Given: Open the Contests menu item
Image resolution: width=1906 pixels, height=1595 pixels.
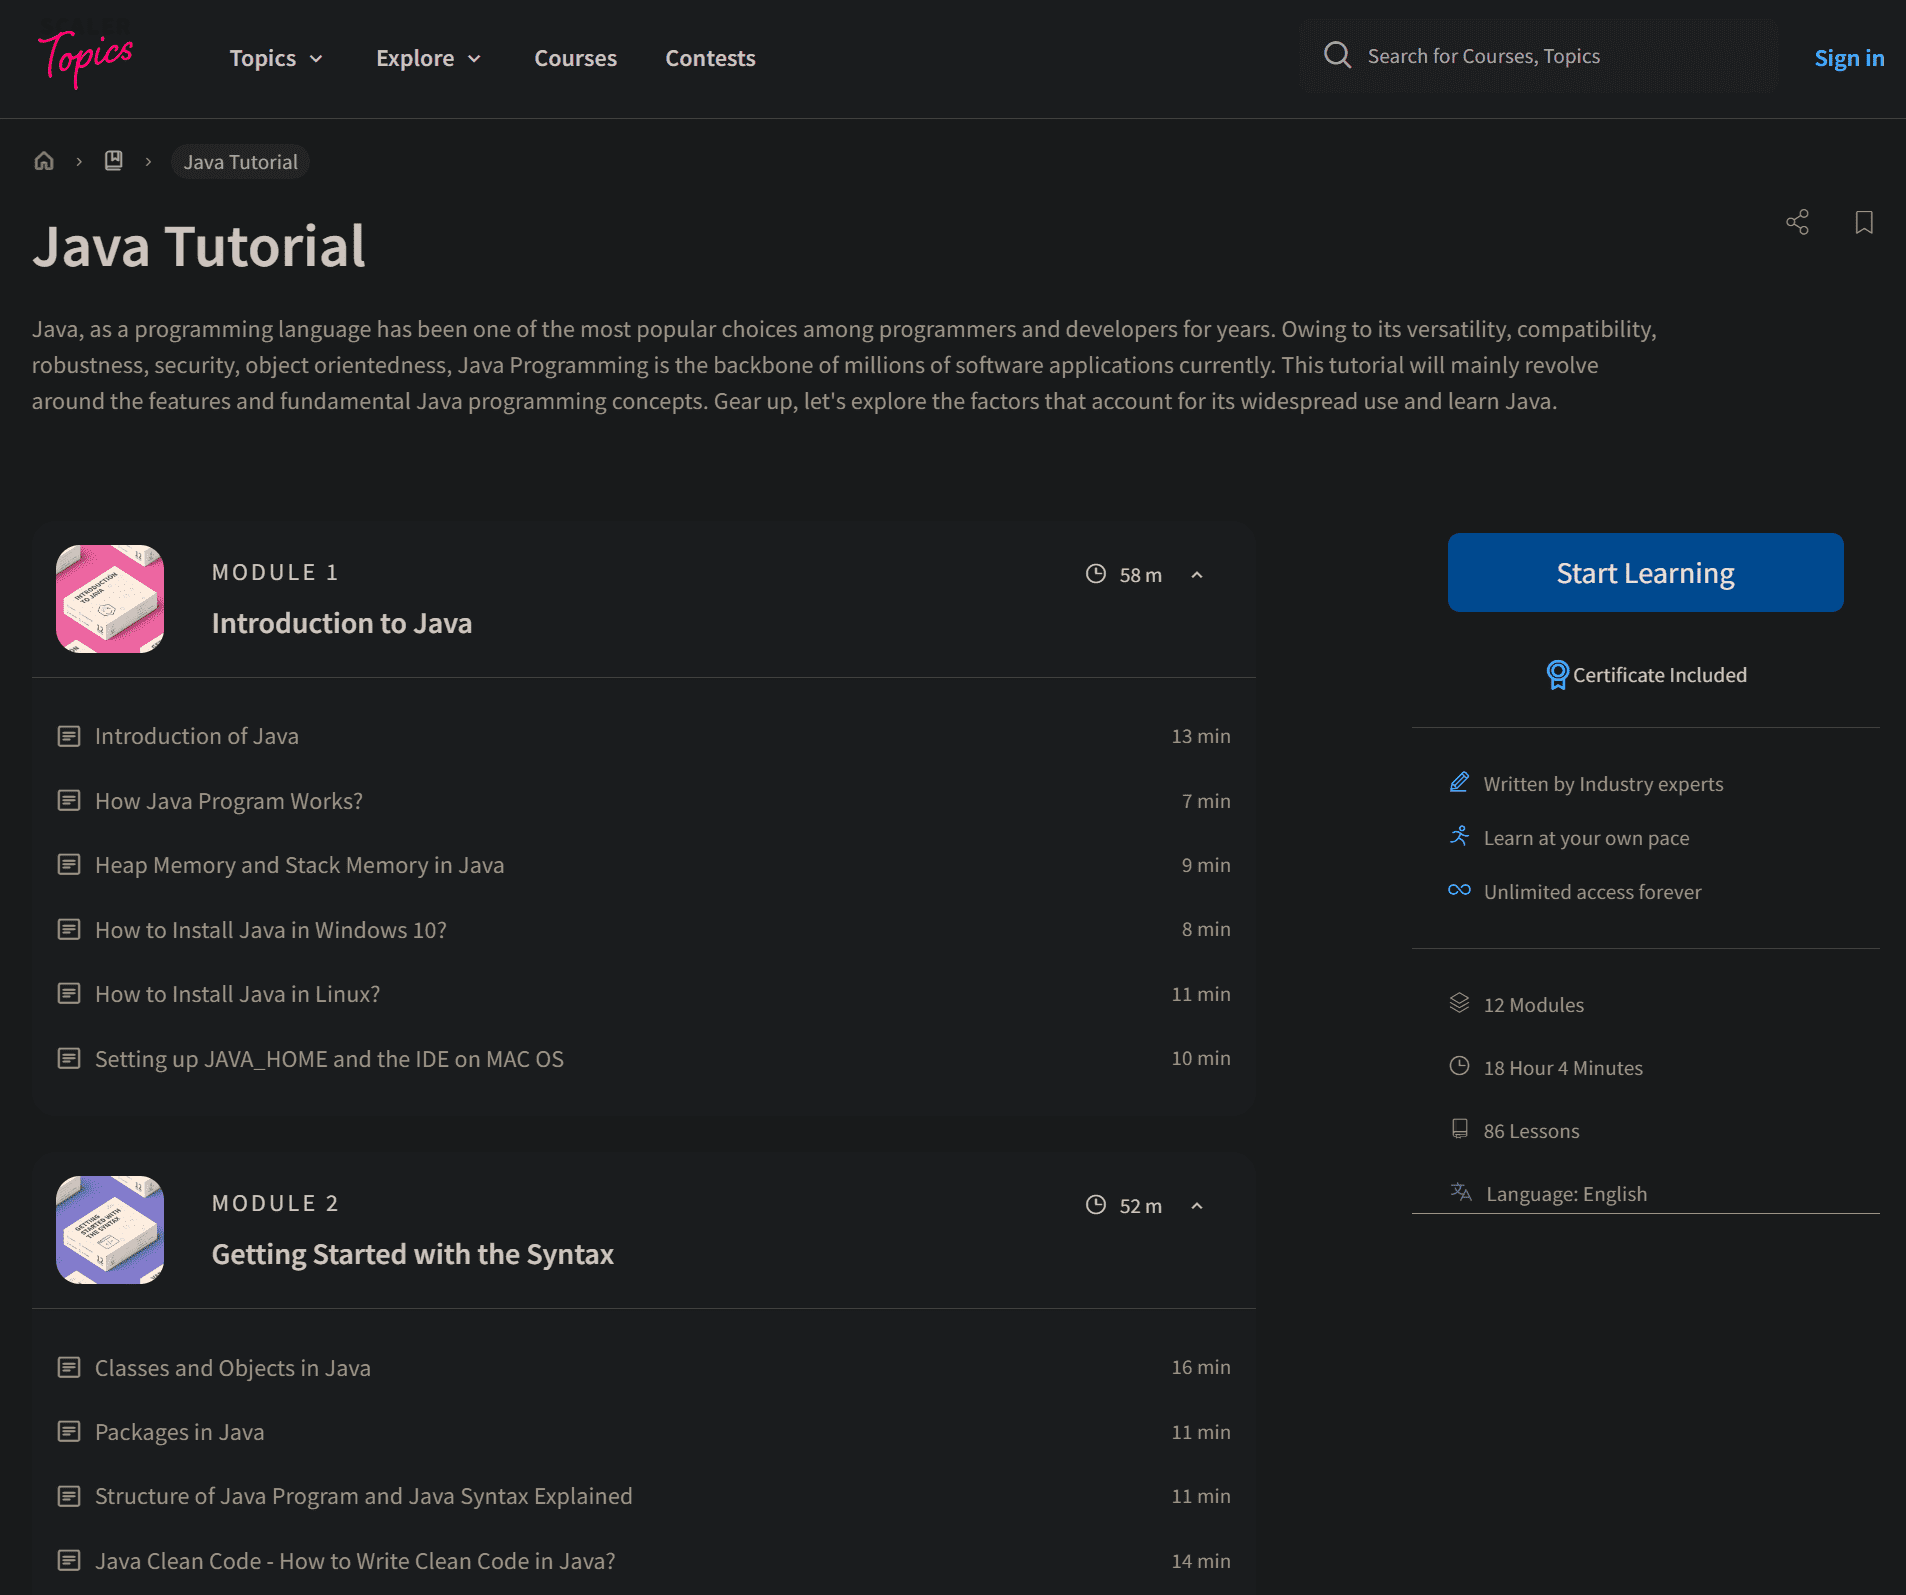Looking at the screenshot, I should coord(710,58).
